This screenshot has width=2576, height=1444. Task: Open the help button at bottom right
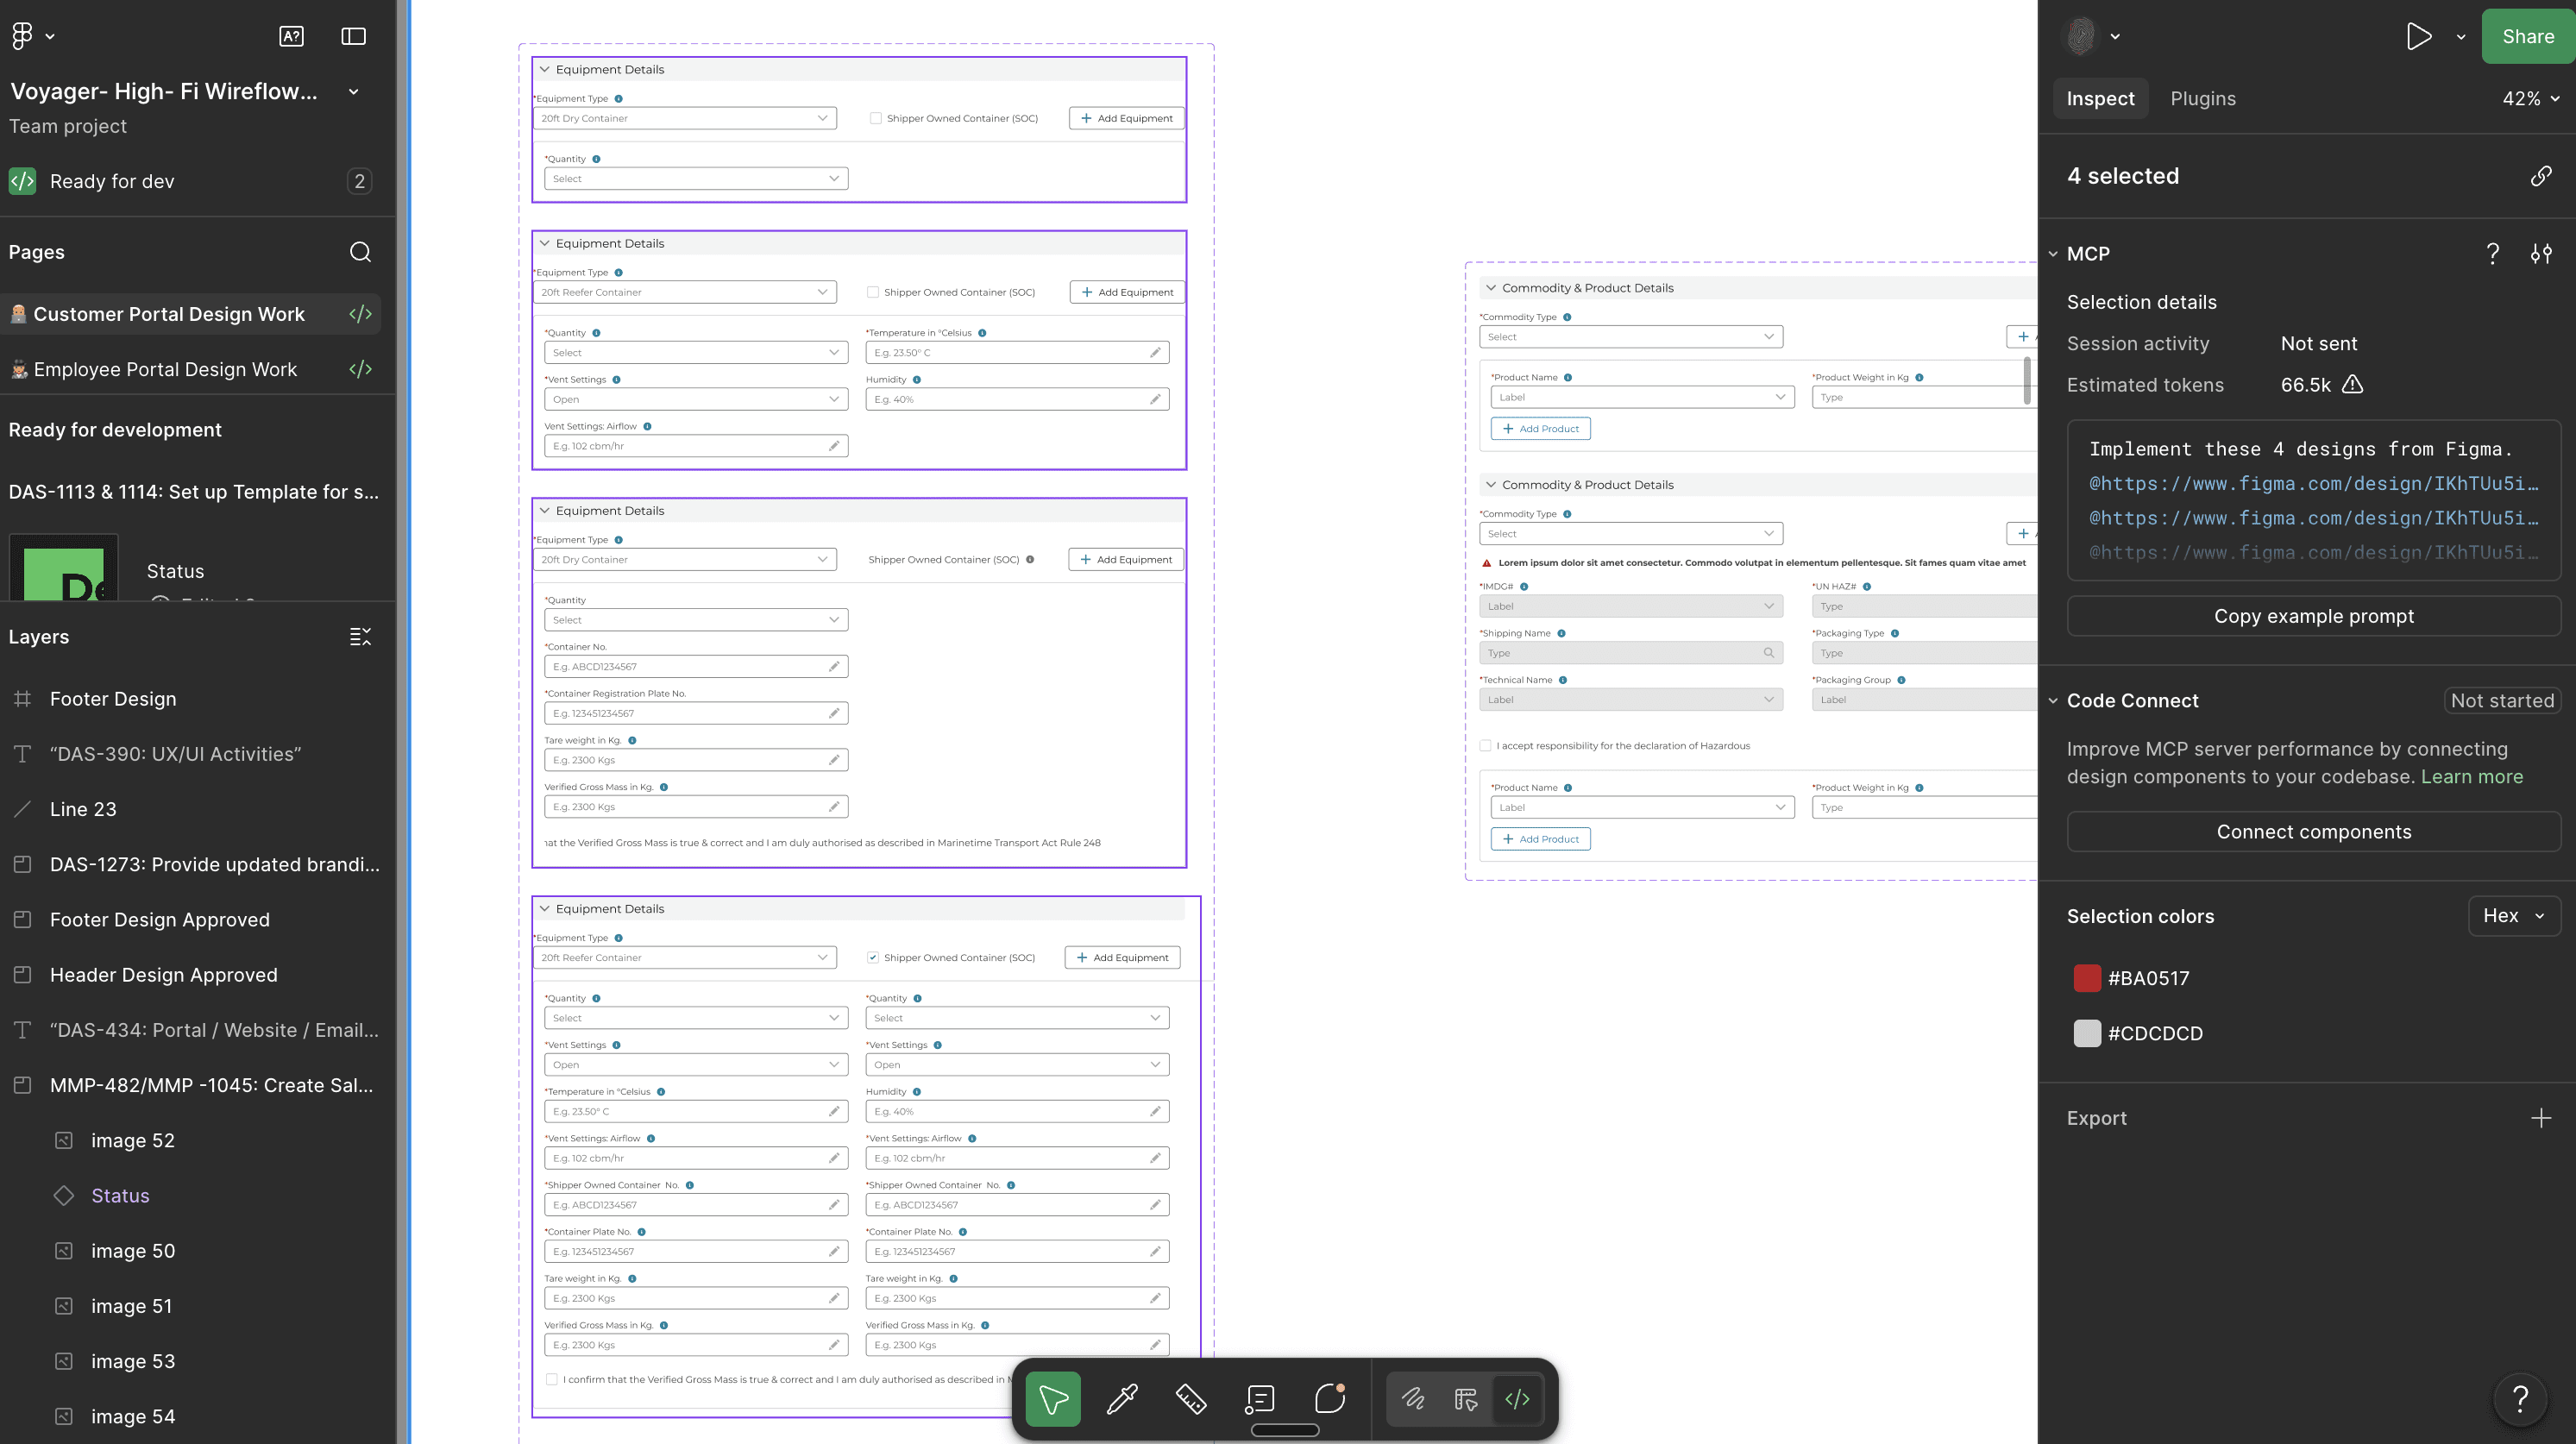pos(2521,1399)
